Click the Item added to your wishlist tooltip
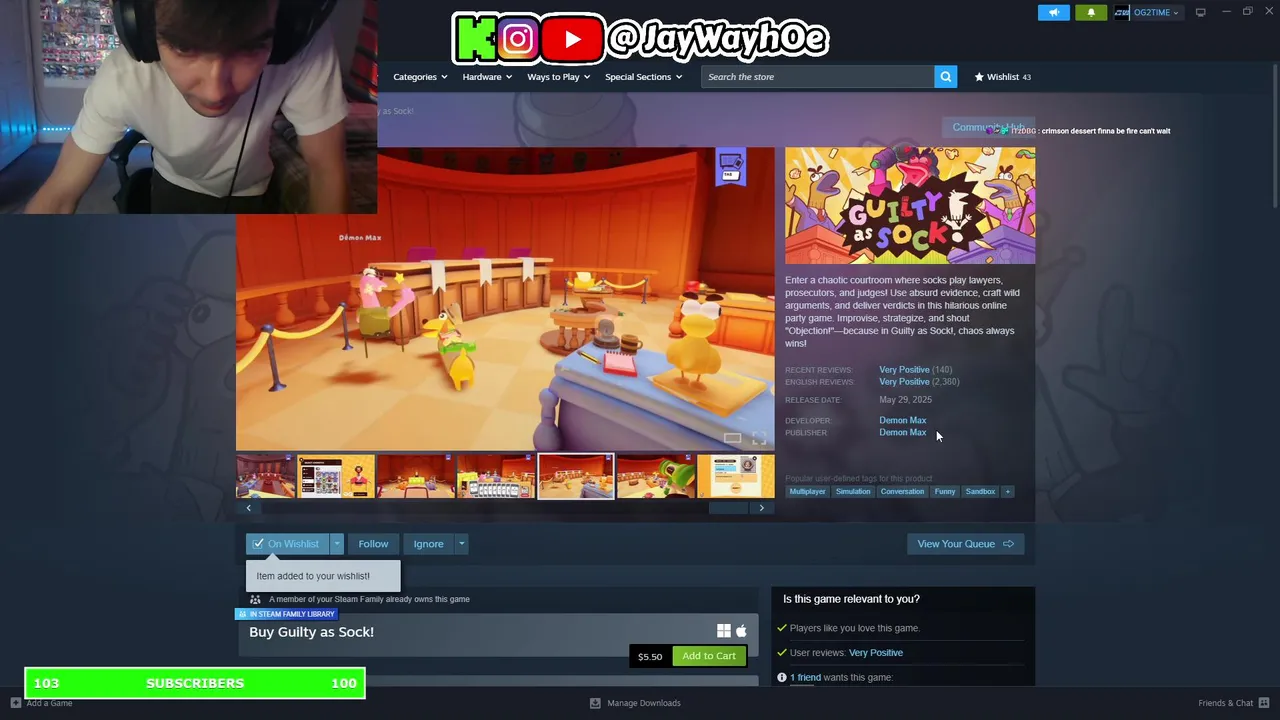The height and width of the screenshot is (720, 1280). (x=323, y=576)
